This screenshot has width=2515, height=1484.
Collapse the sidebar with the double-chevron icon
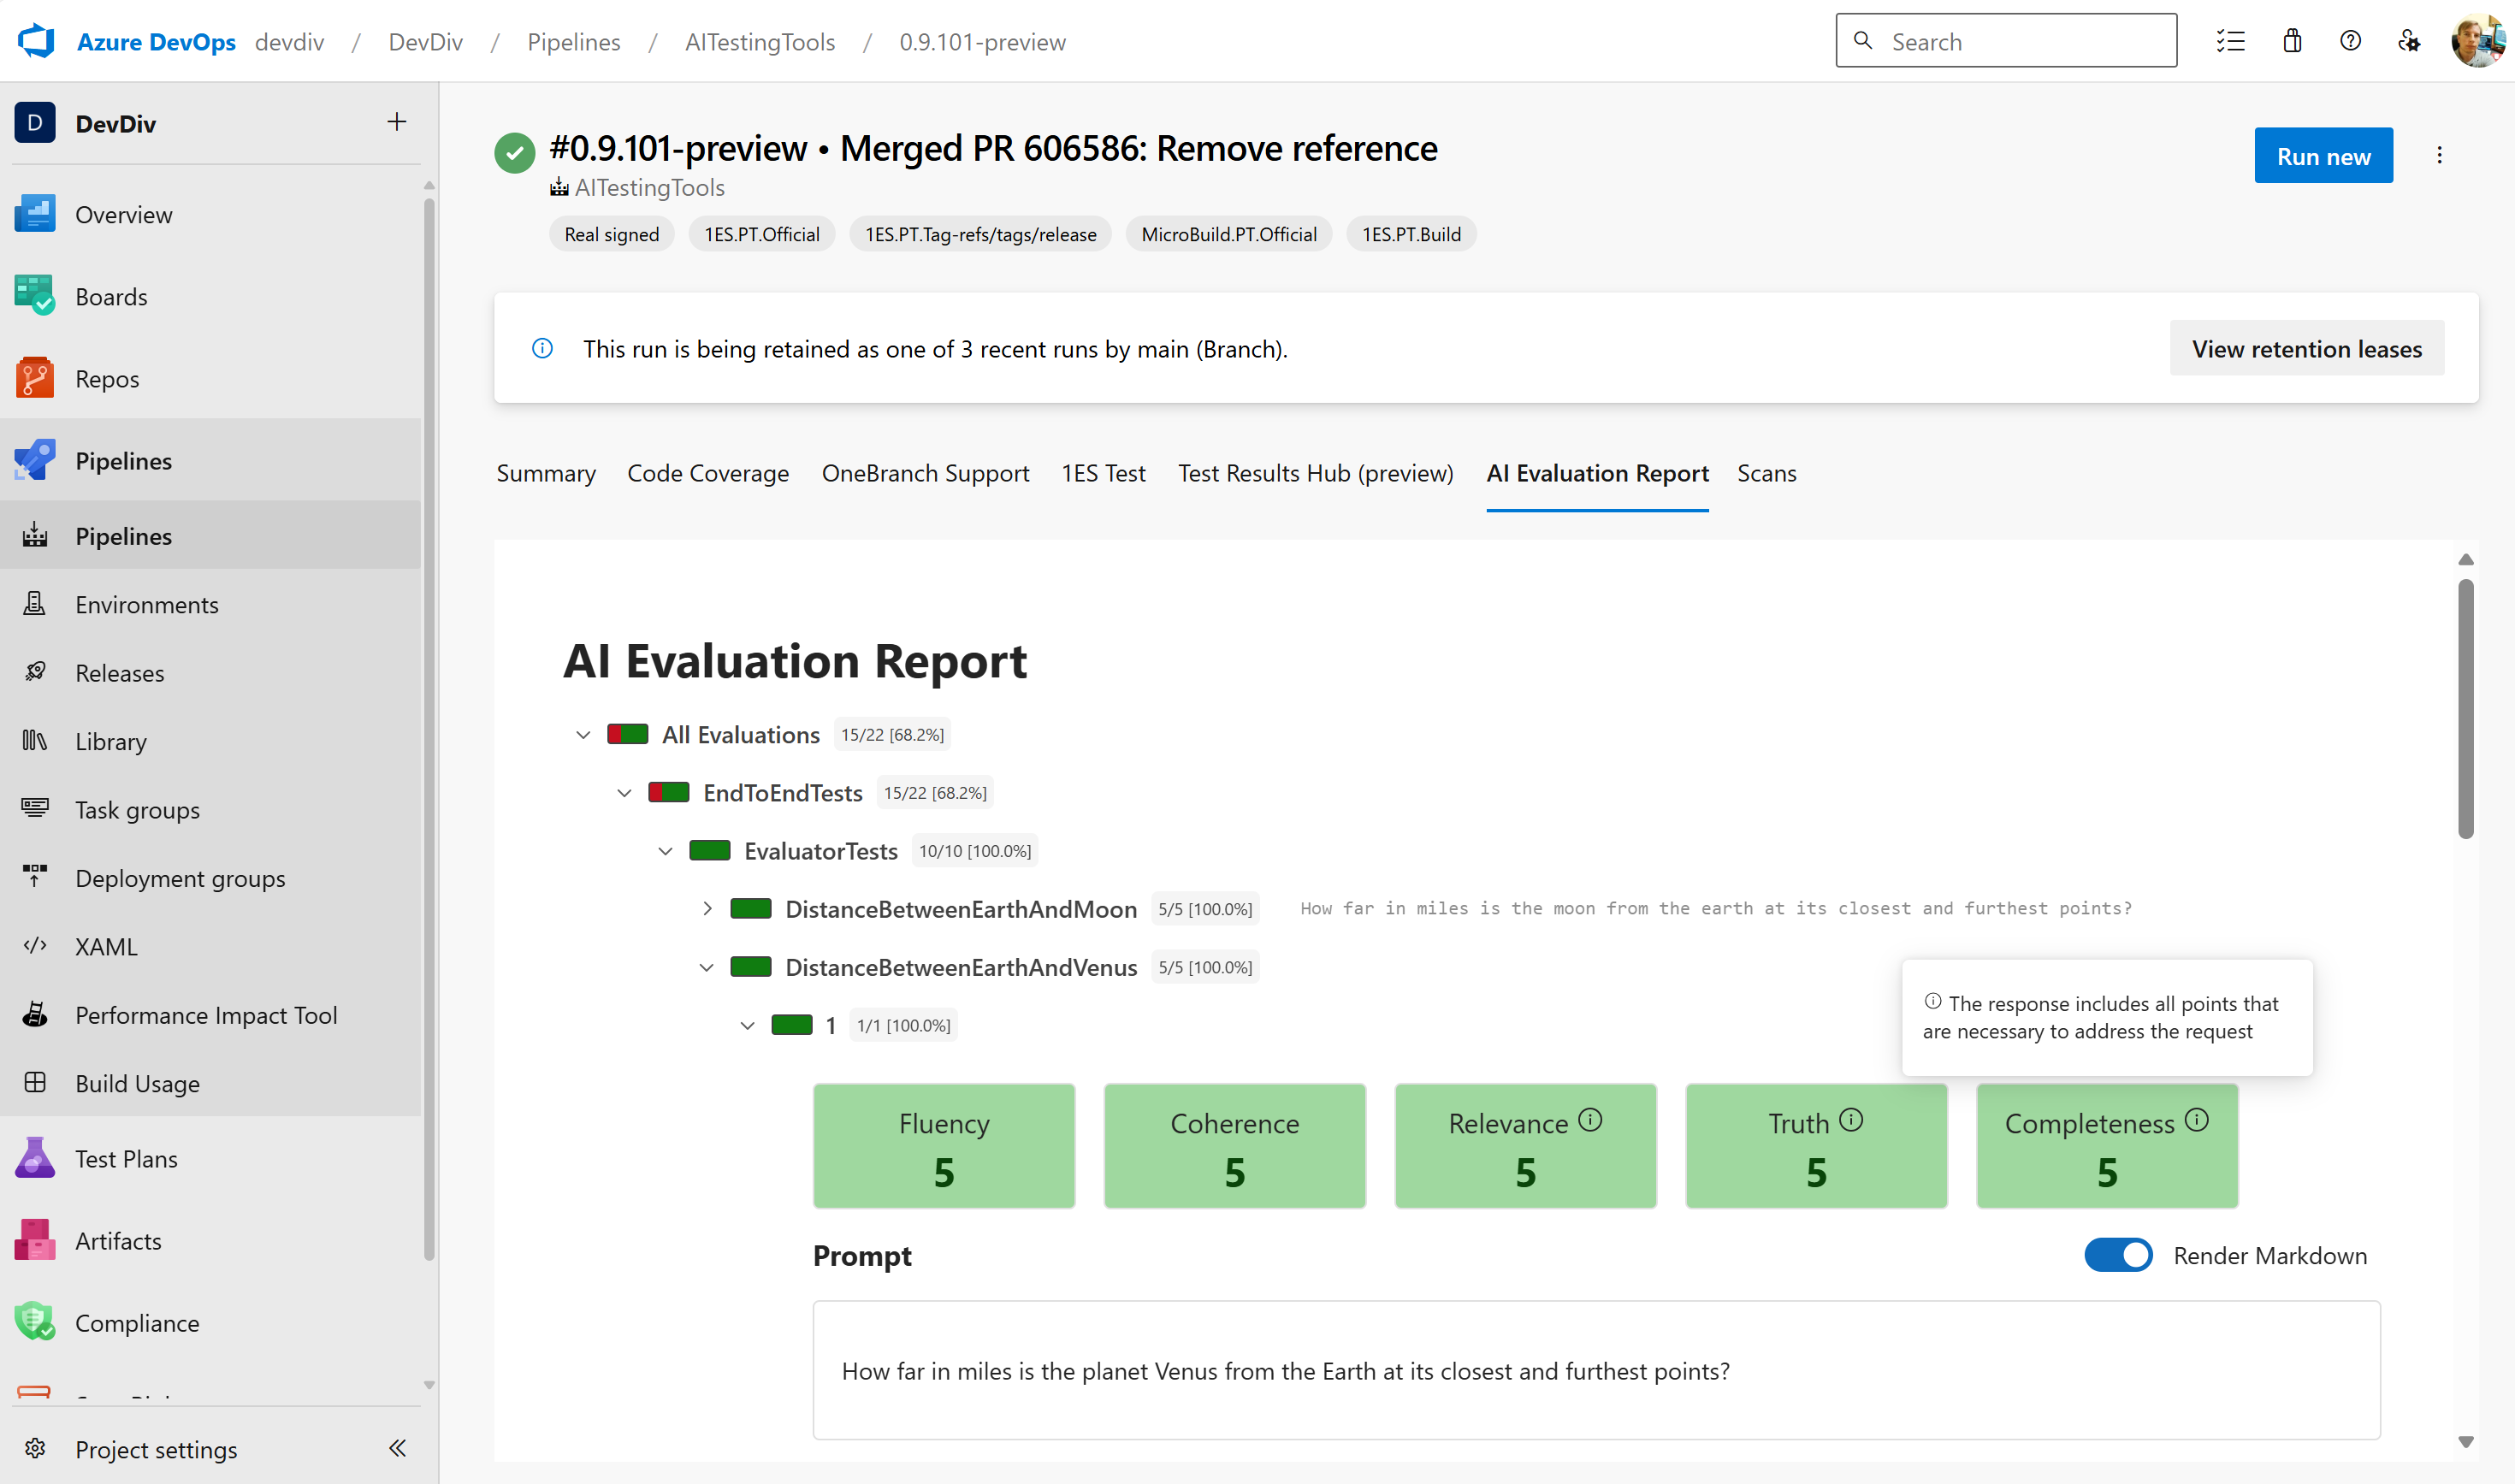click(397, 1448)
